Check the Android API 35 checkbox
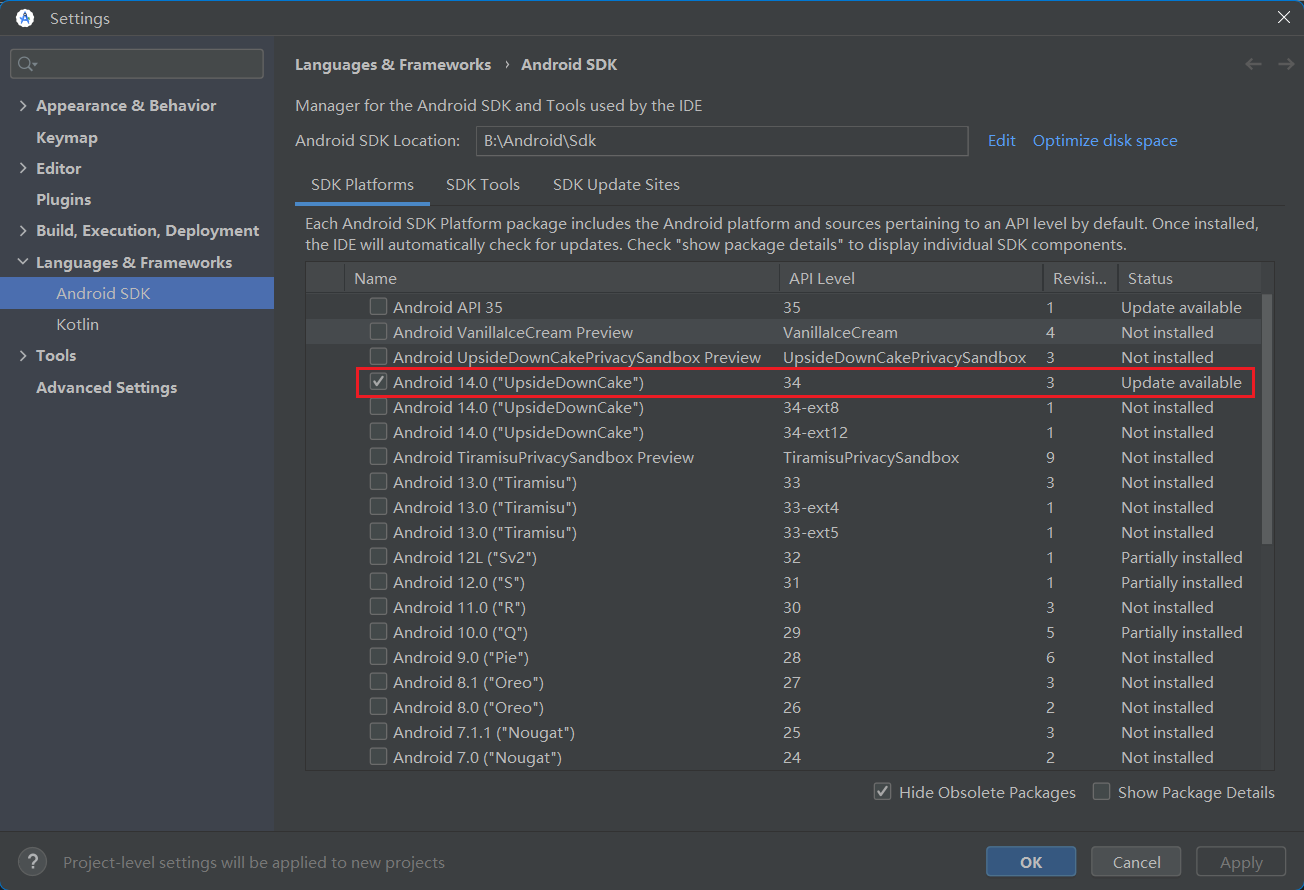 (x=378, y=307)
